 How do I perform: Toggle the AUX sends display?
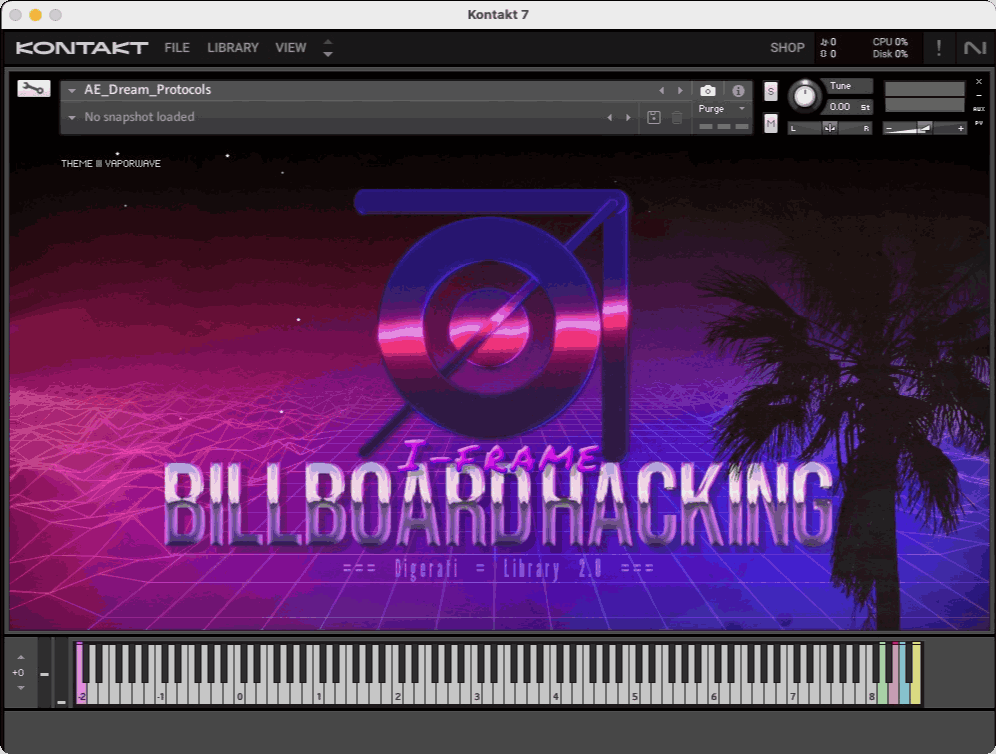coord(979,109)
